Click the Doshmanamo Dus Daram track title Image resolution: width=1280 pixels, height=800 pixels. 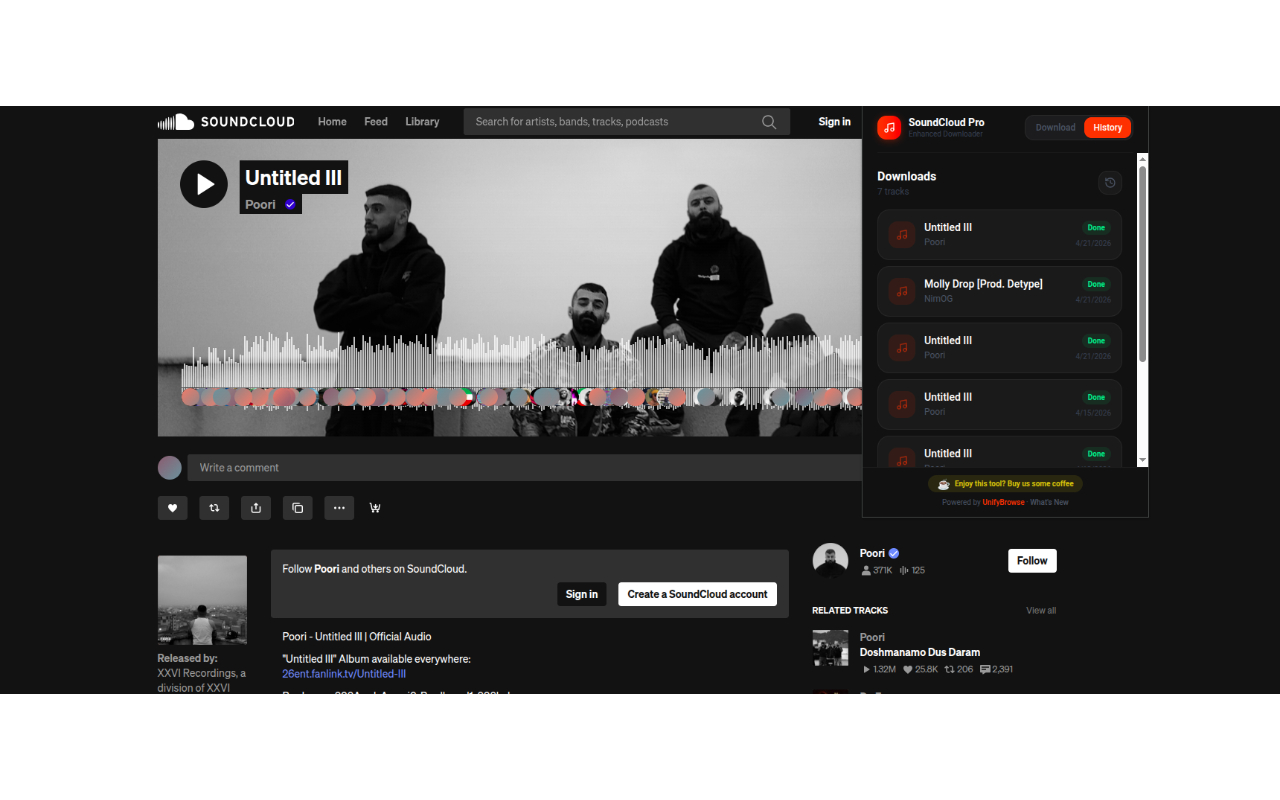click(x=920, y=652)
